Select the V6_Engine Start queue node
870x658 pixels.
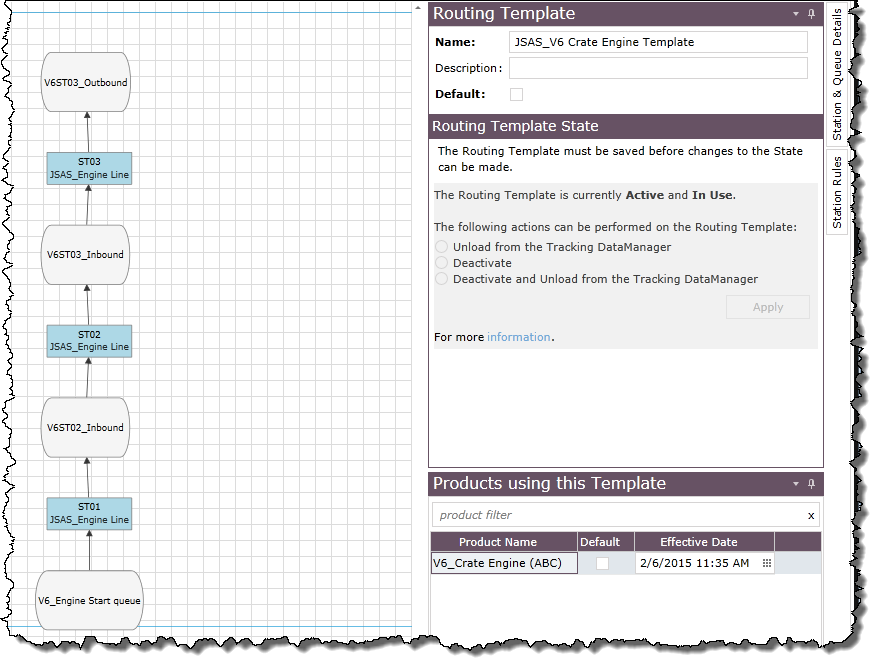pyautogui.click(x=89, y=600)
